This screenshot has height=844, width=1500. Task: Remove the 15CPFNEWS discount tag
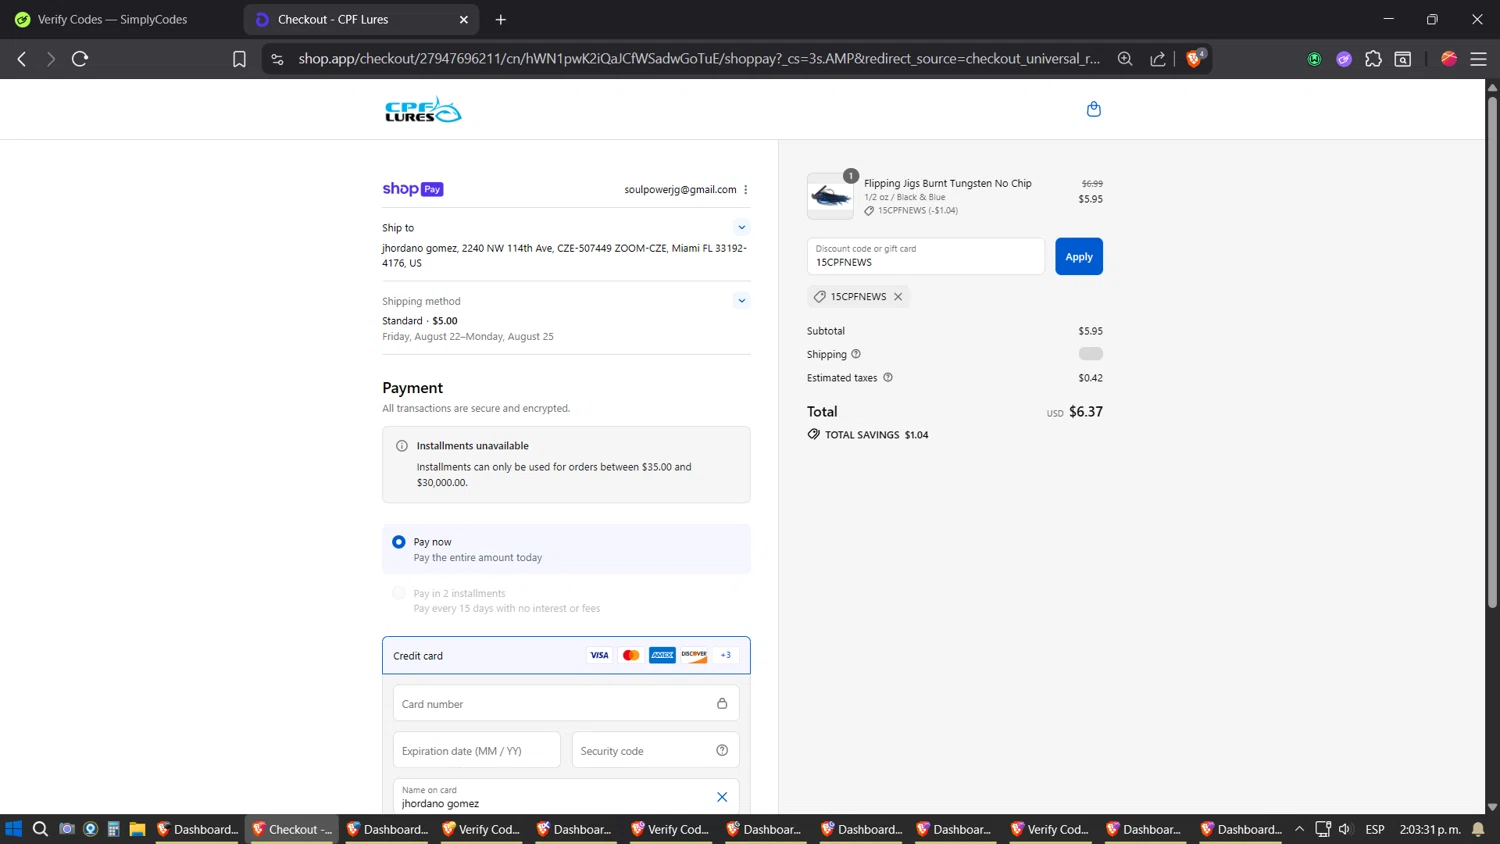(898, 297)
